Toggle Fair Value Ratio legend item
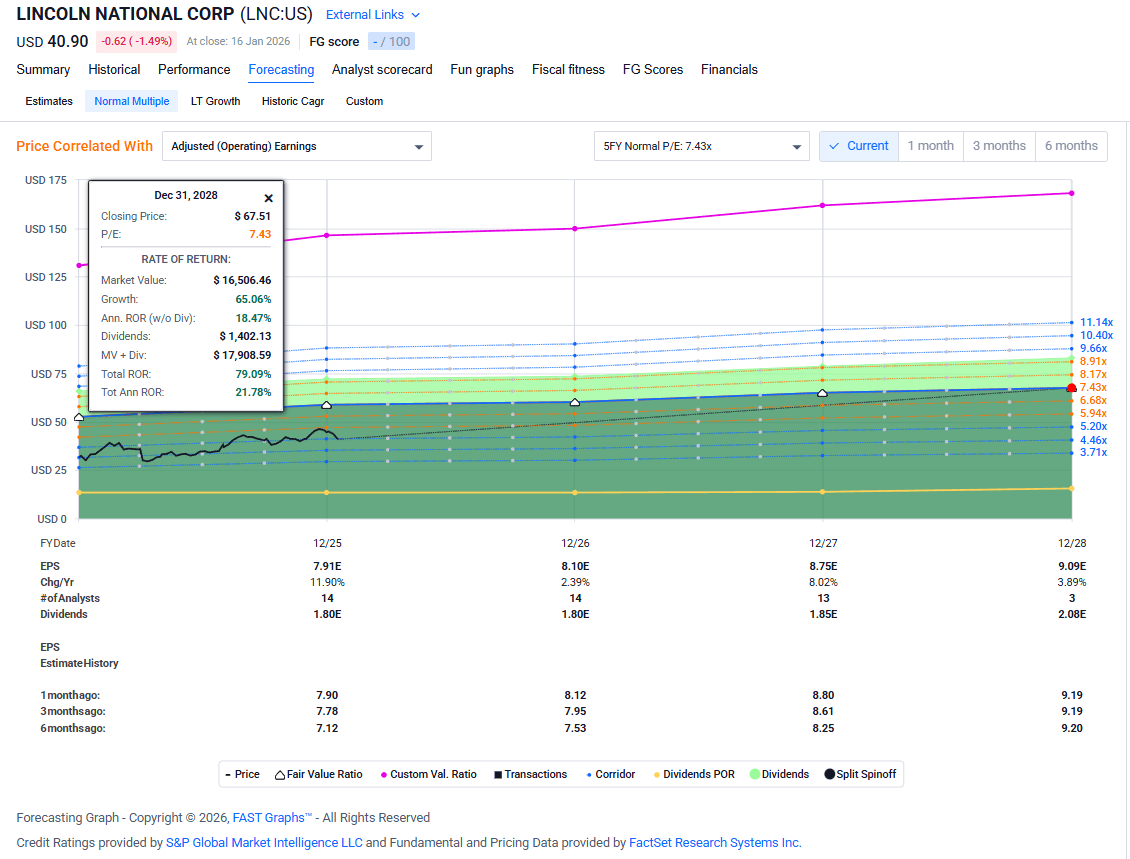The width and height of the screenshot is (1130, 859). (318, 774)
